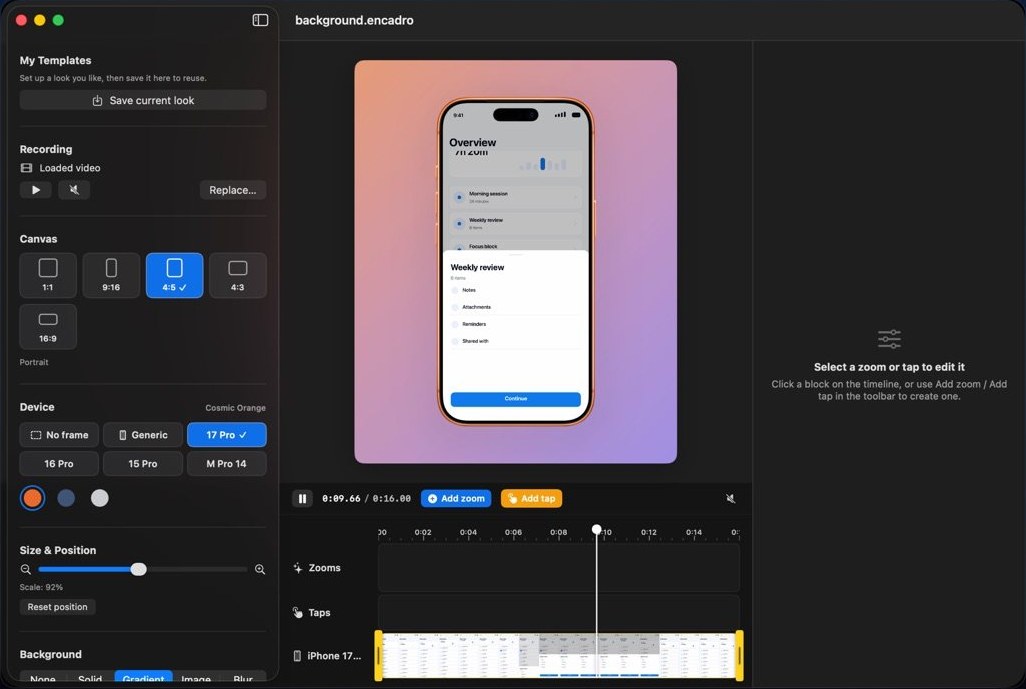Click the zoom-in magnifier icon
Image resolution: width=1026 pixels, height=689 pixels.
(260, 569)
